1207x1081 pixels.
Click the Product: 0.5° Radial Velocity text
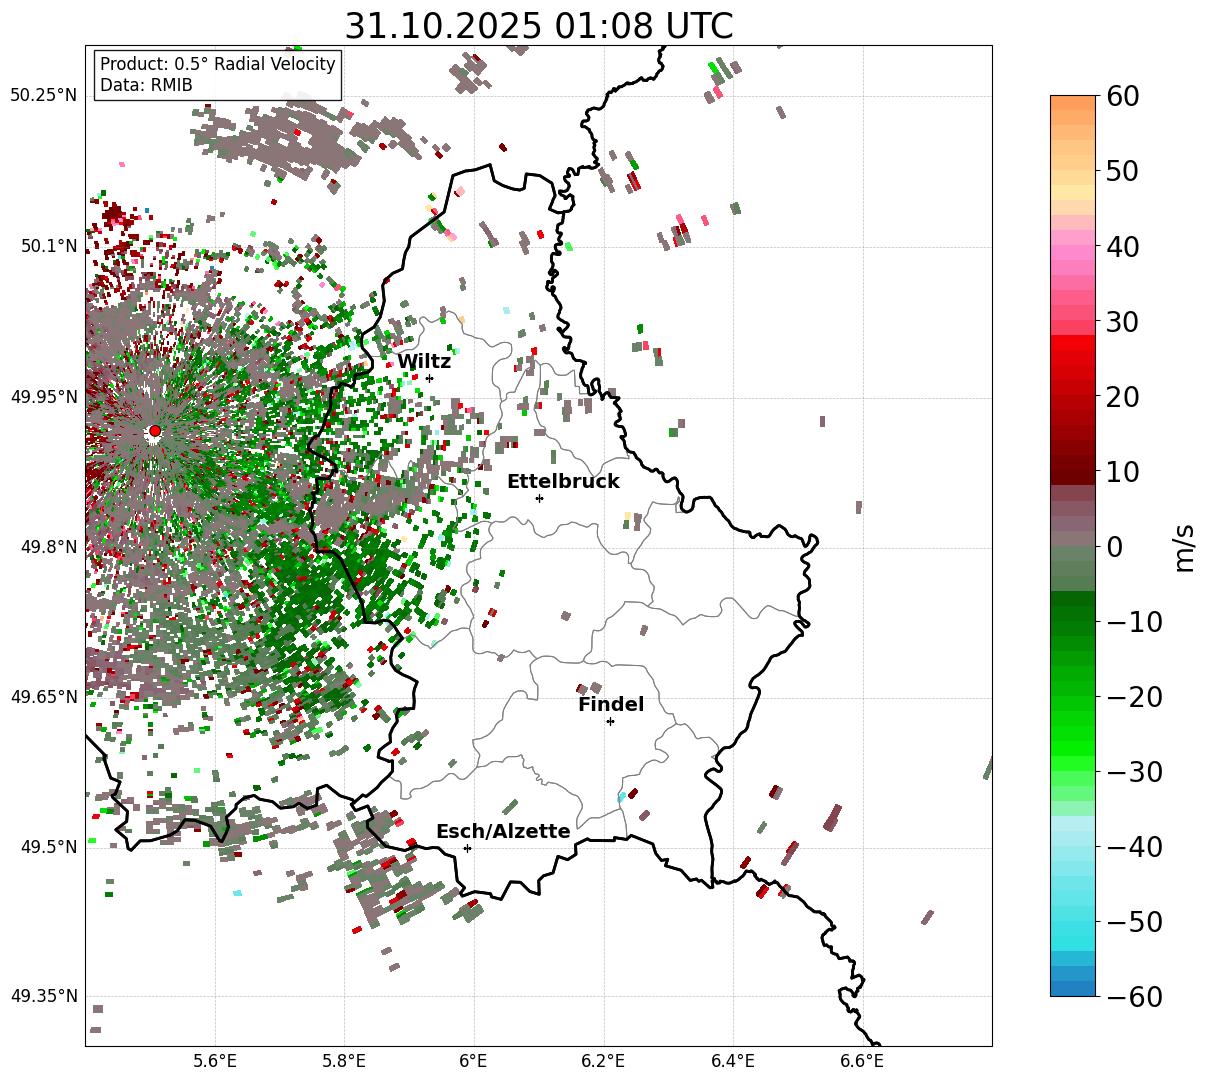(x=218, y=64)
